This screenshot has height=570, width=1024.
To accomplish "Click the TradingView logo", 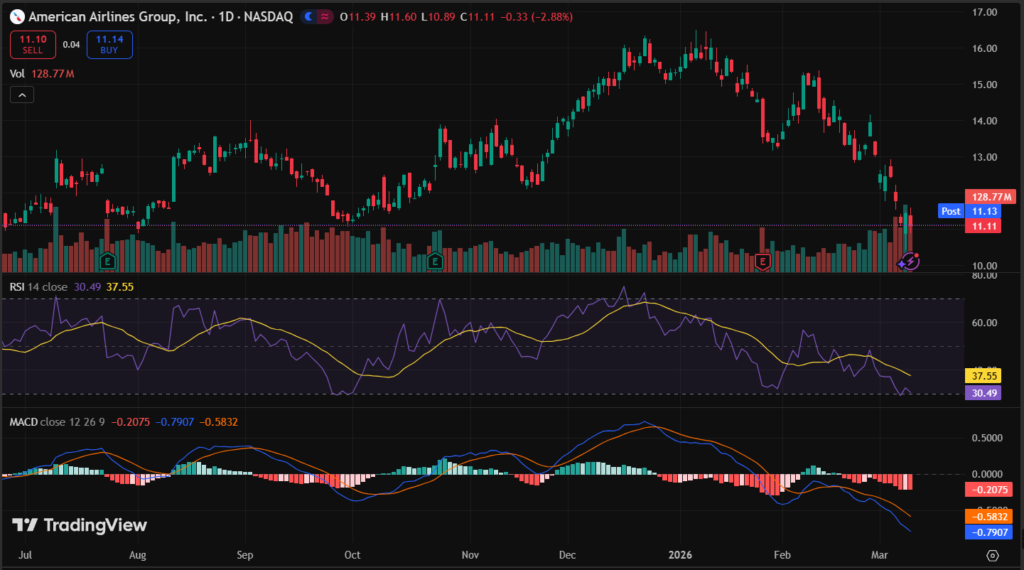I will click(x=79, y=525).
